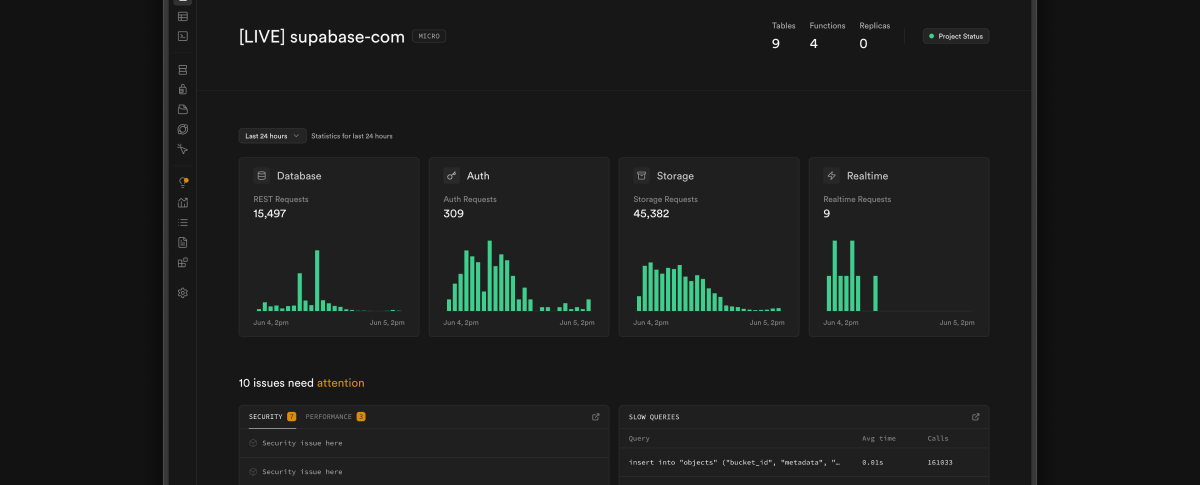1200x485 pixels.
Task: Click the Storage card's bucket icon
Action: 642,175
